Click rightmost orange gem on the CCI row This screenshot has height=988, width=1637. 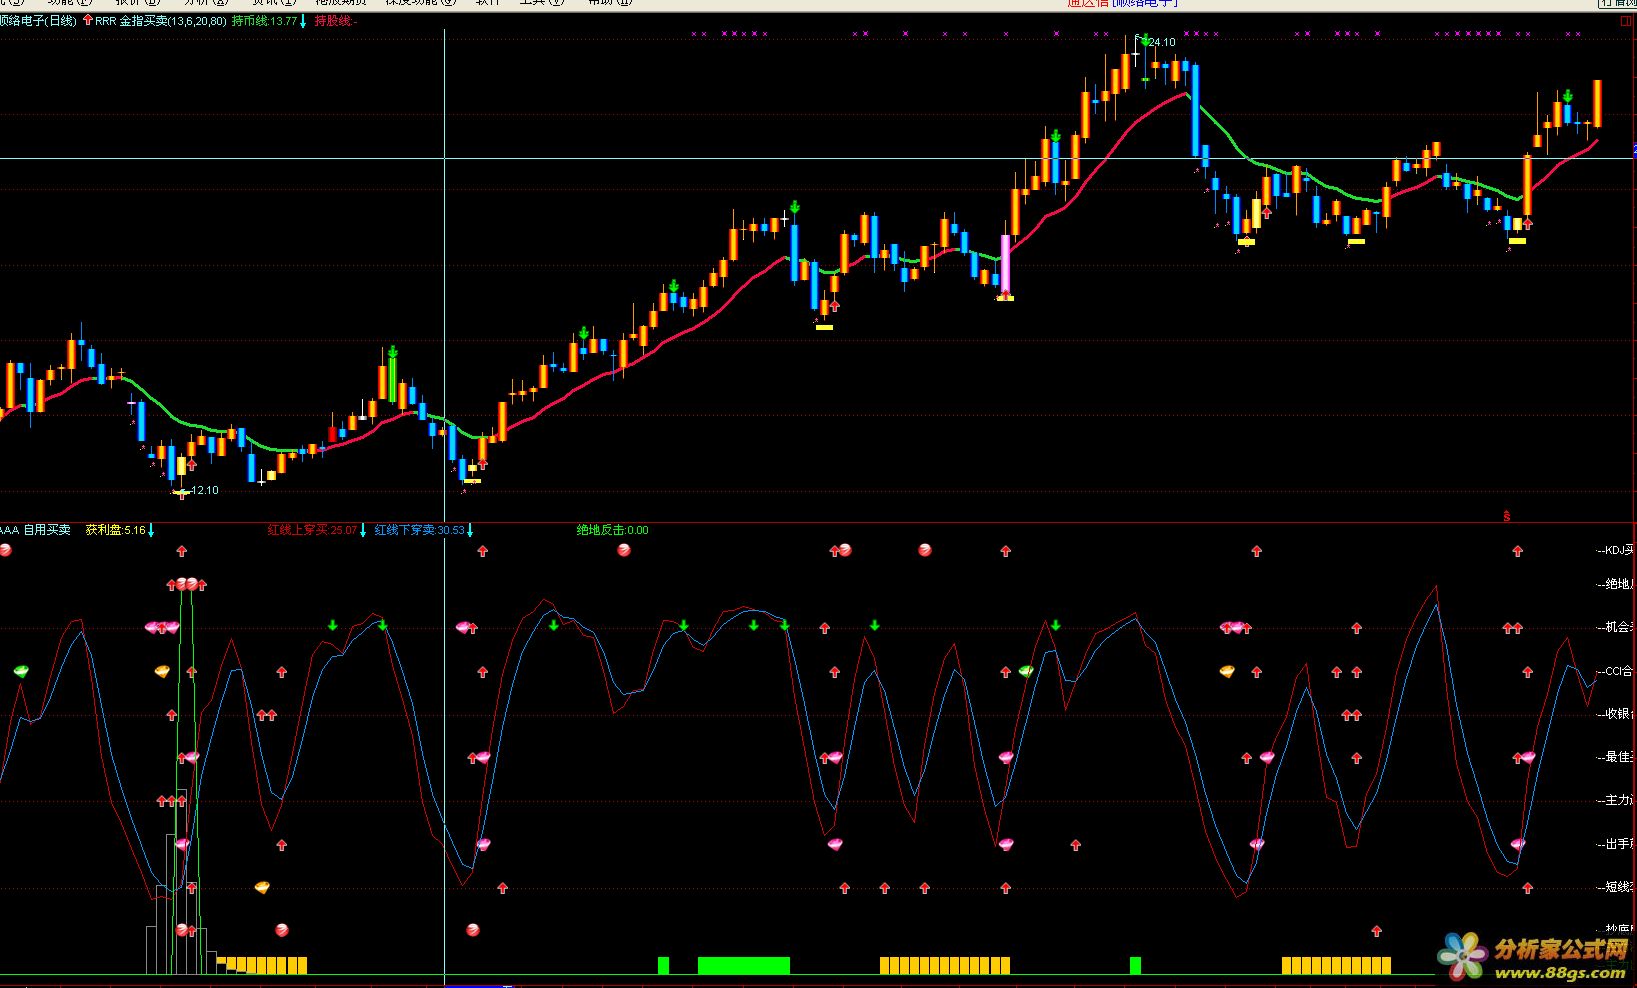1227,671
